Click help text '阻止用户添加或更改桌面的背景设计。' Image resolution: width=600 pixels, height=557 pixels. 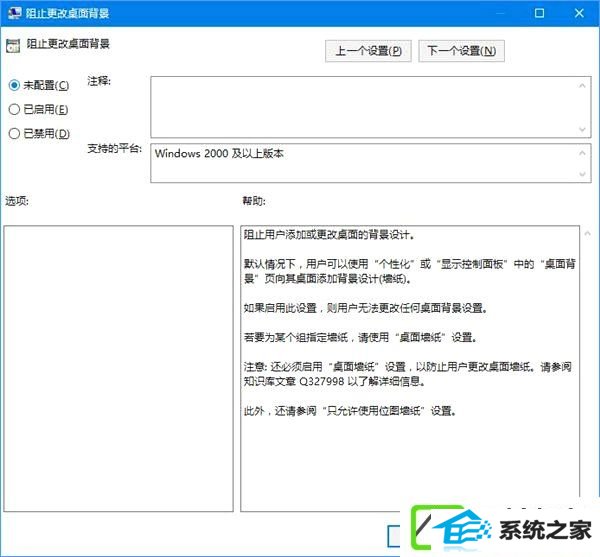click(x=329, y=235)
